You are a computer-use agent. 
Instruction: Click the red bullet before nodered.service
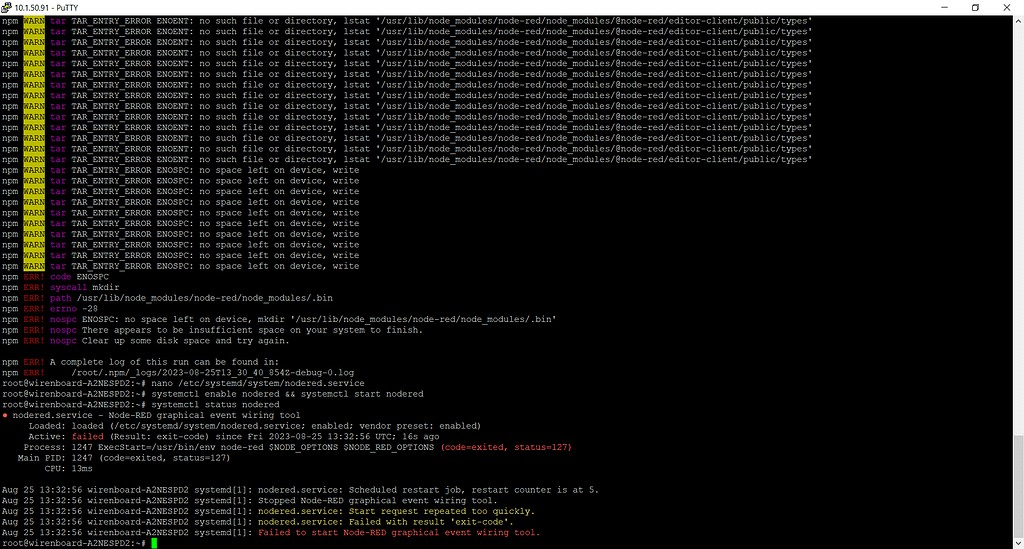(x=5, y=415)
